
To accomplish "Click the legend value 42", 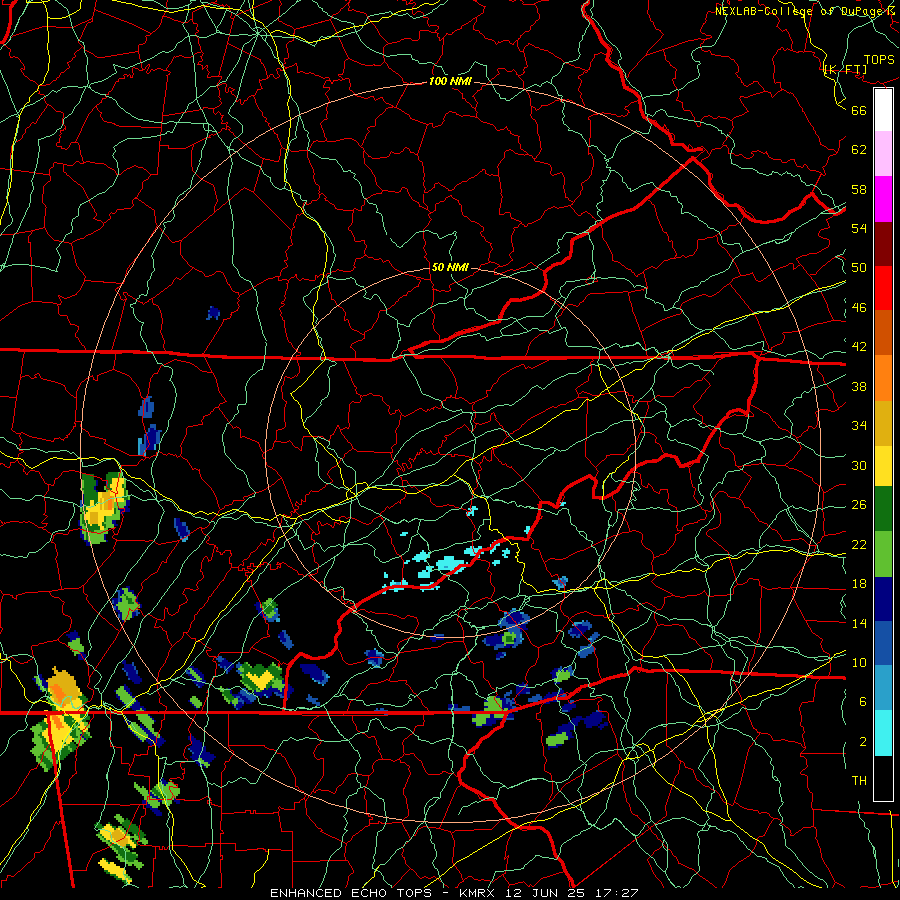I will [859, 347].
